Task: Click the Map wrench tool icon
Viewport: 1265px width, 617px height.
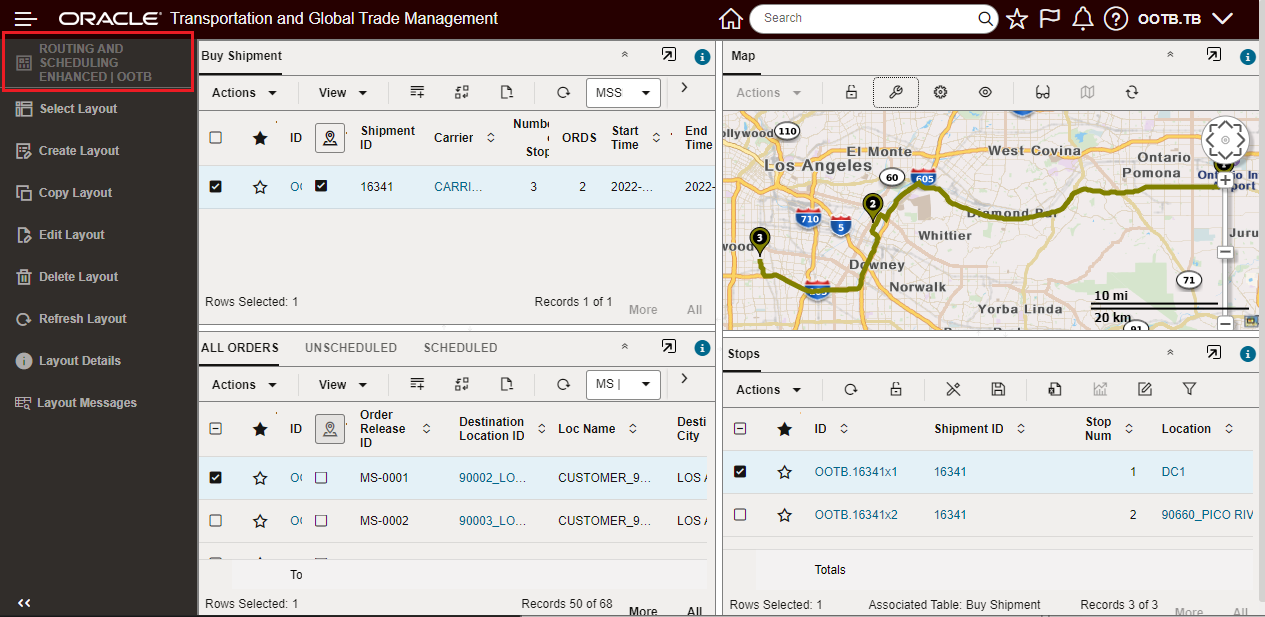Action: coord(895,92)
